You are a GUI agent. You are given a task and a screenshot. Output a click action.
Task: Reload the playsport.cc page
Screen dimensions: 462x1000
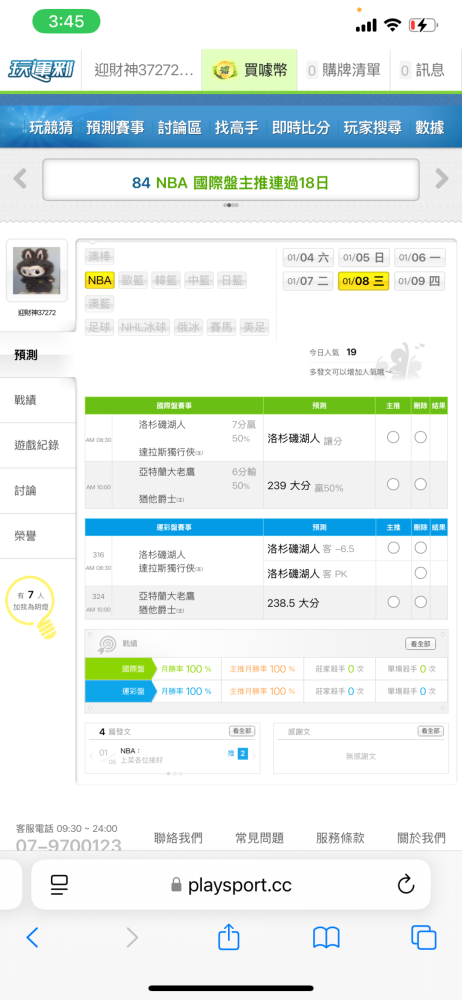coord(406,884)
